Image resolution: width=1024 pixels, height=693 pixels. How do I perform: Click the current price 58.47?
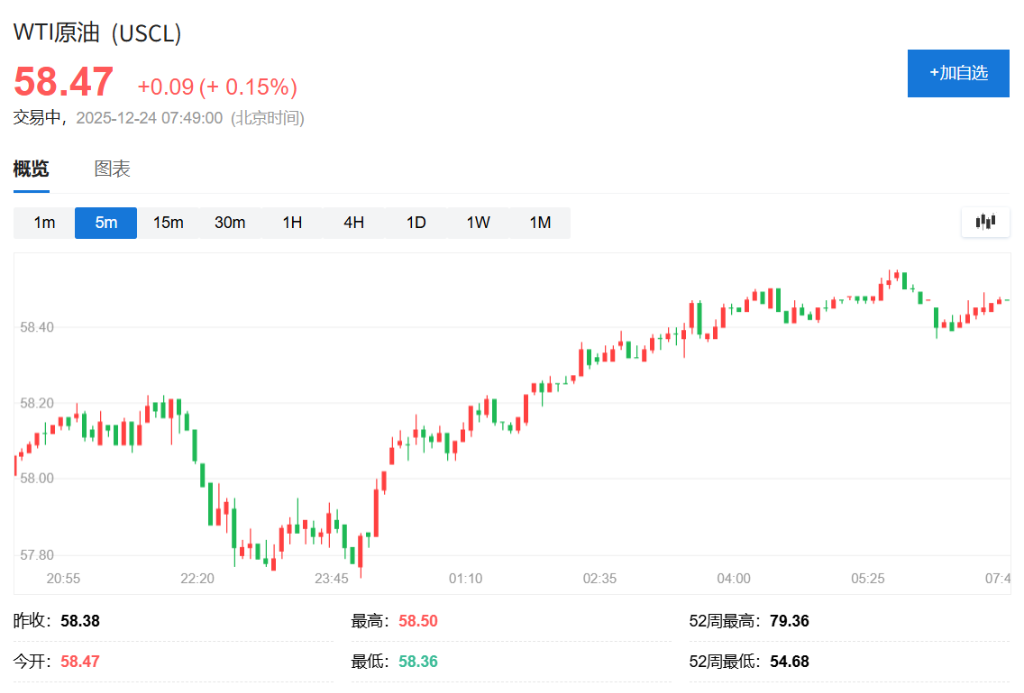coord(63,82)
